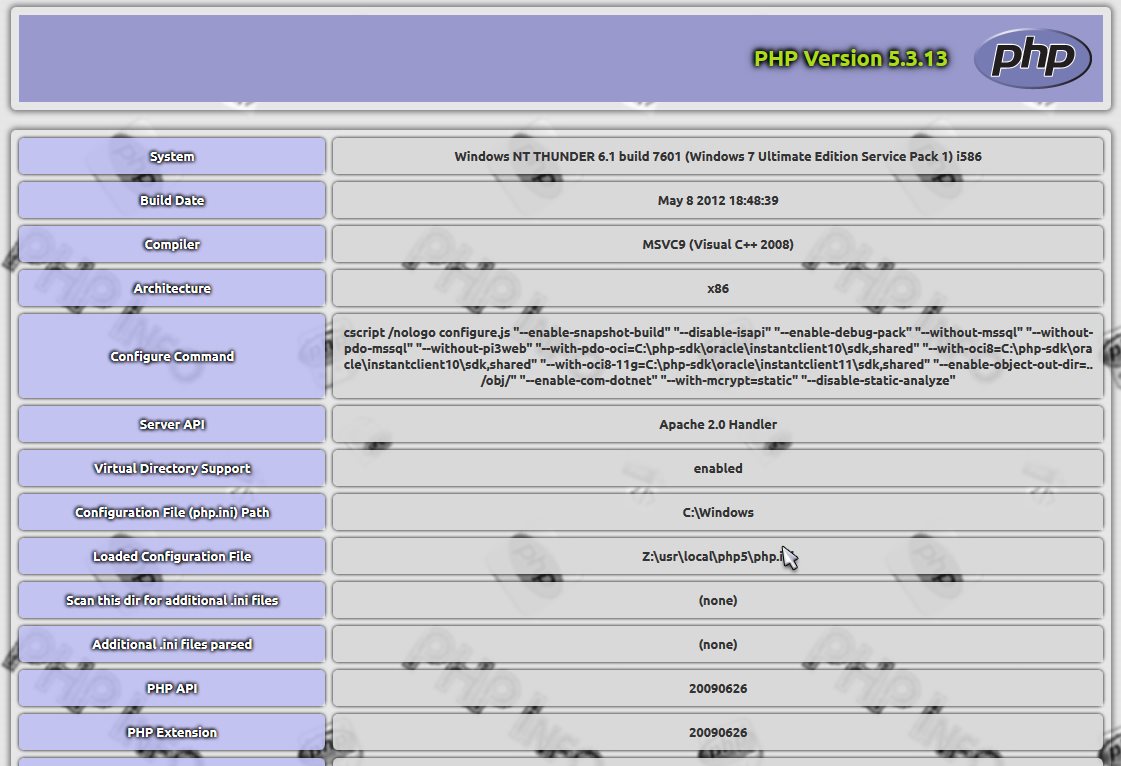Select the 'Loaded Configuration File' label

coord(172,556)
